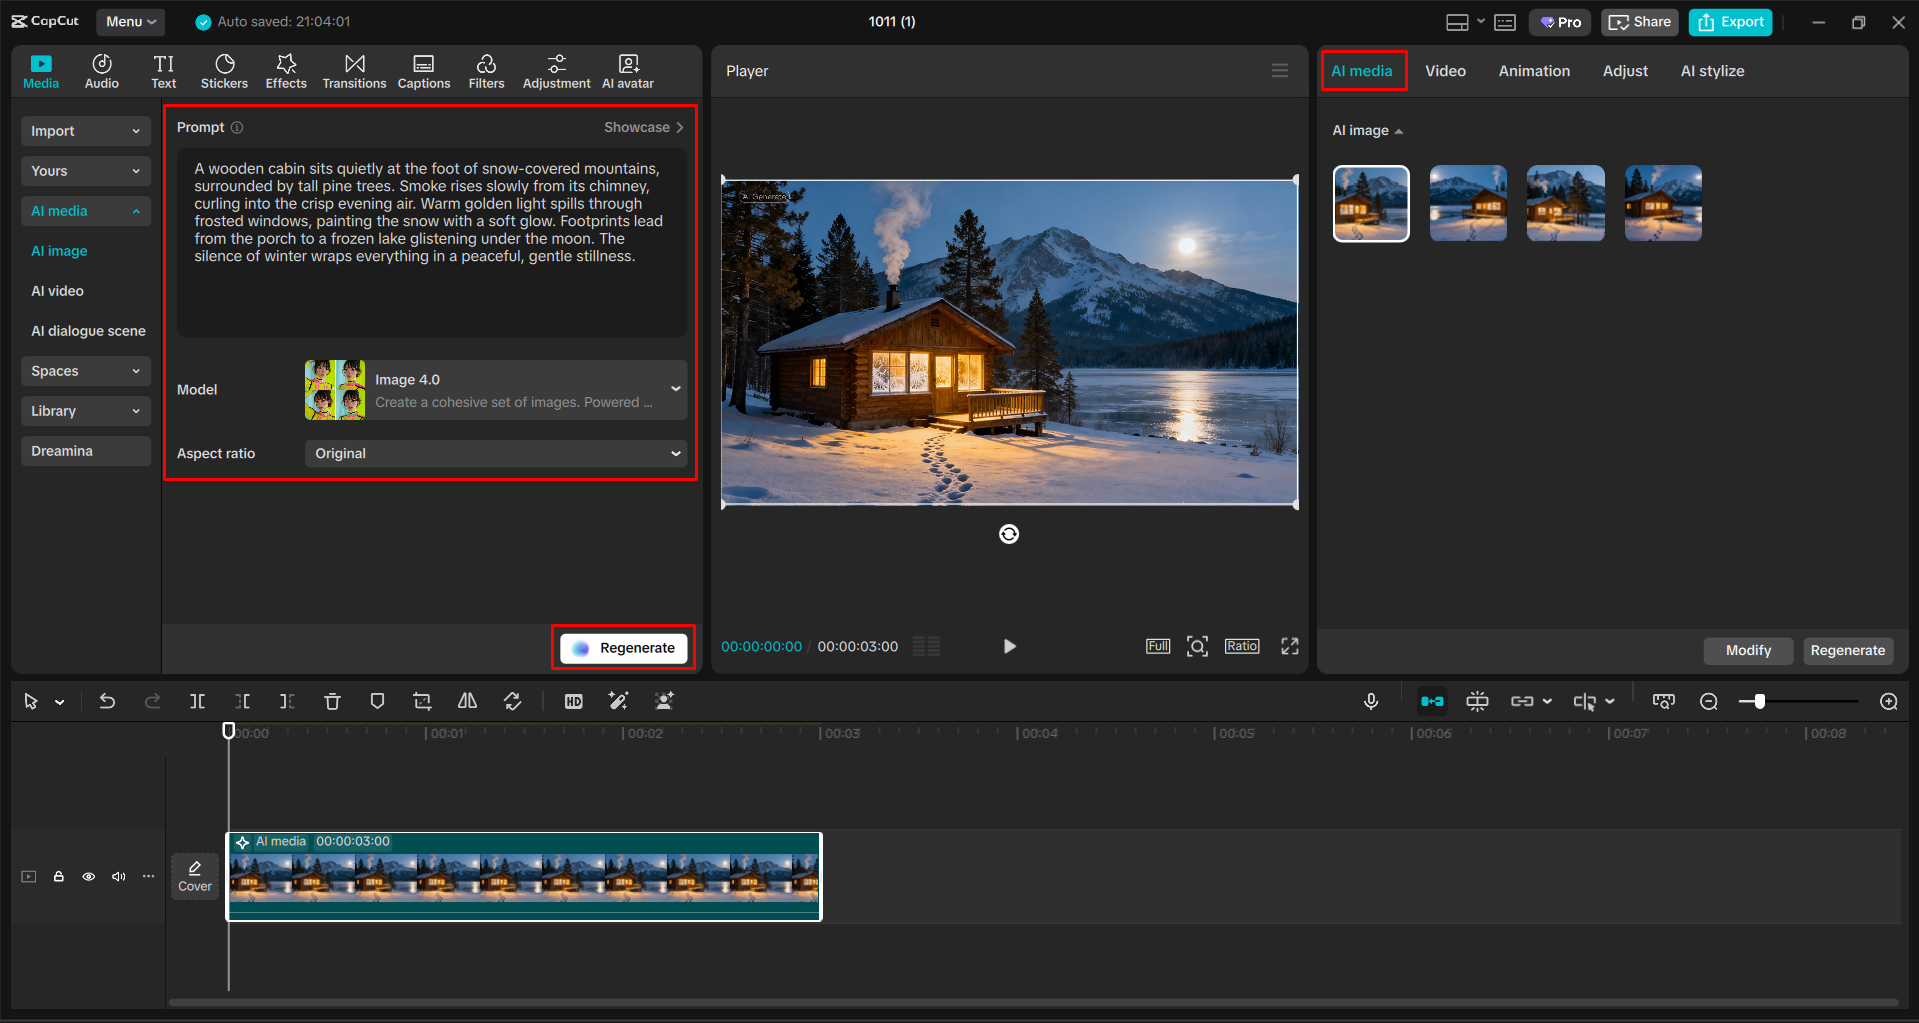
Task: Click the Mirror flip icon
Action: [x=467, y=702]
